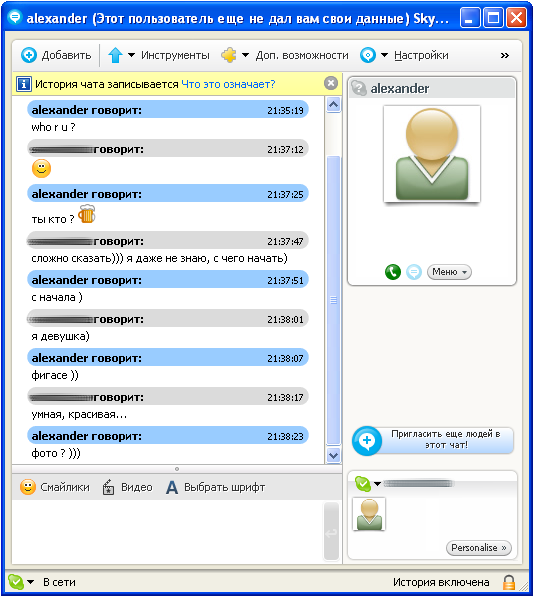Click the Доп. возможности puzzle icon
The image size is (533, 596).
tap(228, 55)
